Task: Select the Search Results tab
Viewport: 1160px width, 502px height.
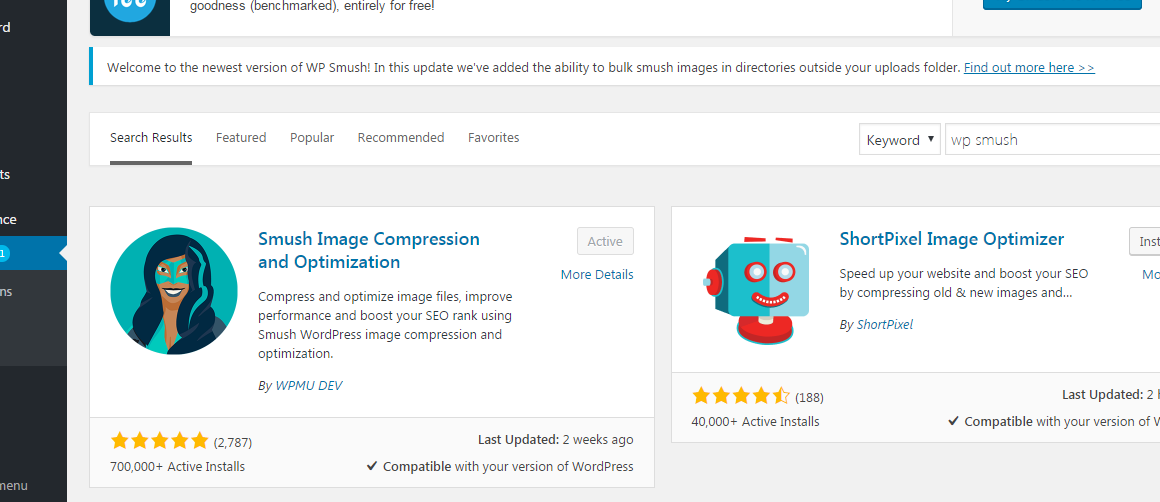Action: coord(151,138)
